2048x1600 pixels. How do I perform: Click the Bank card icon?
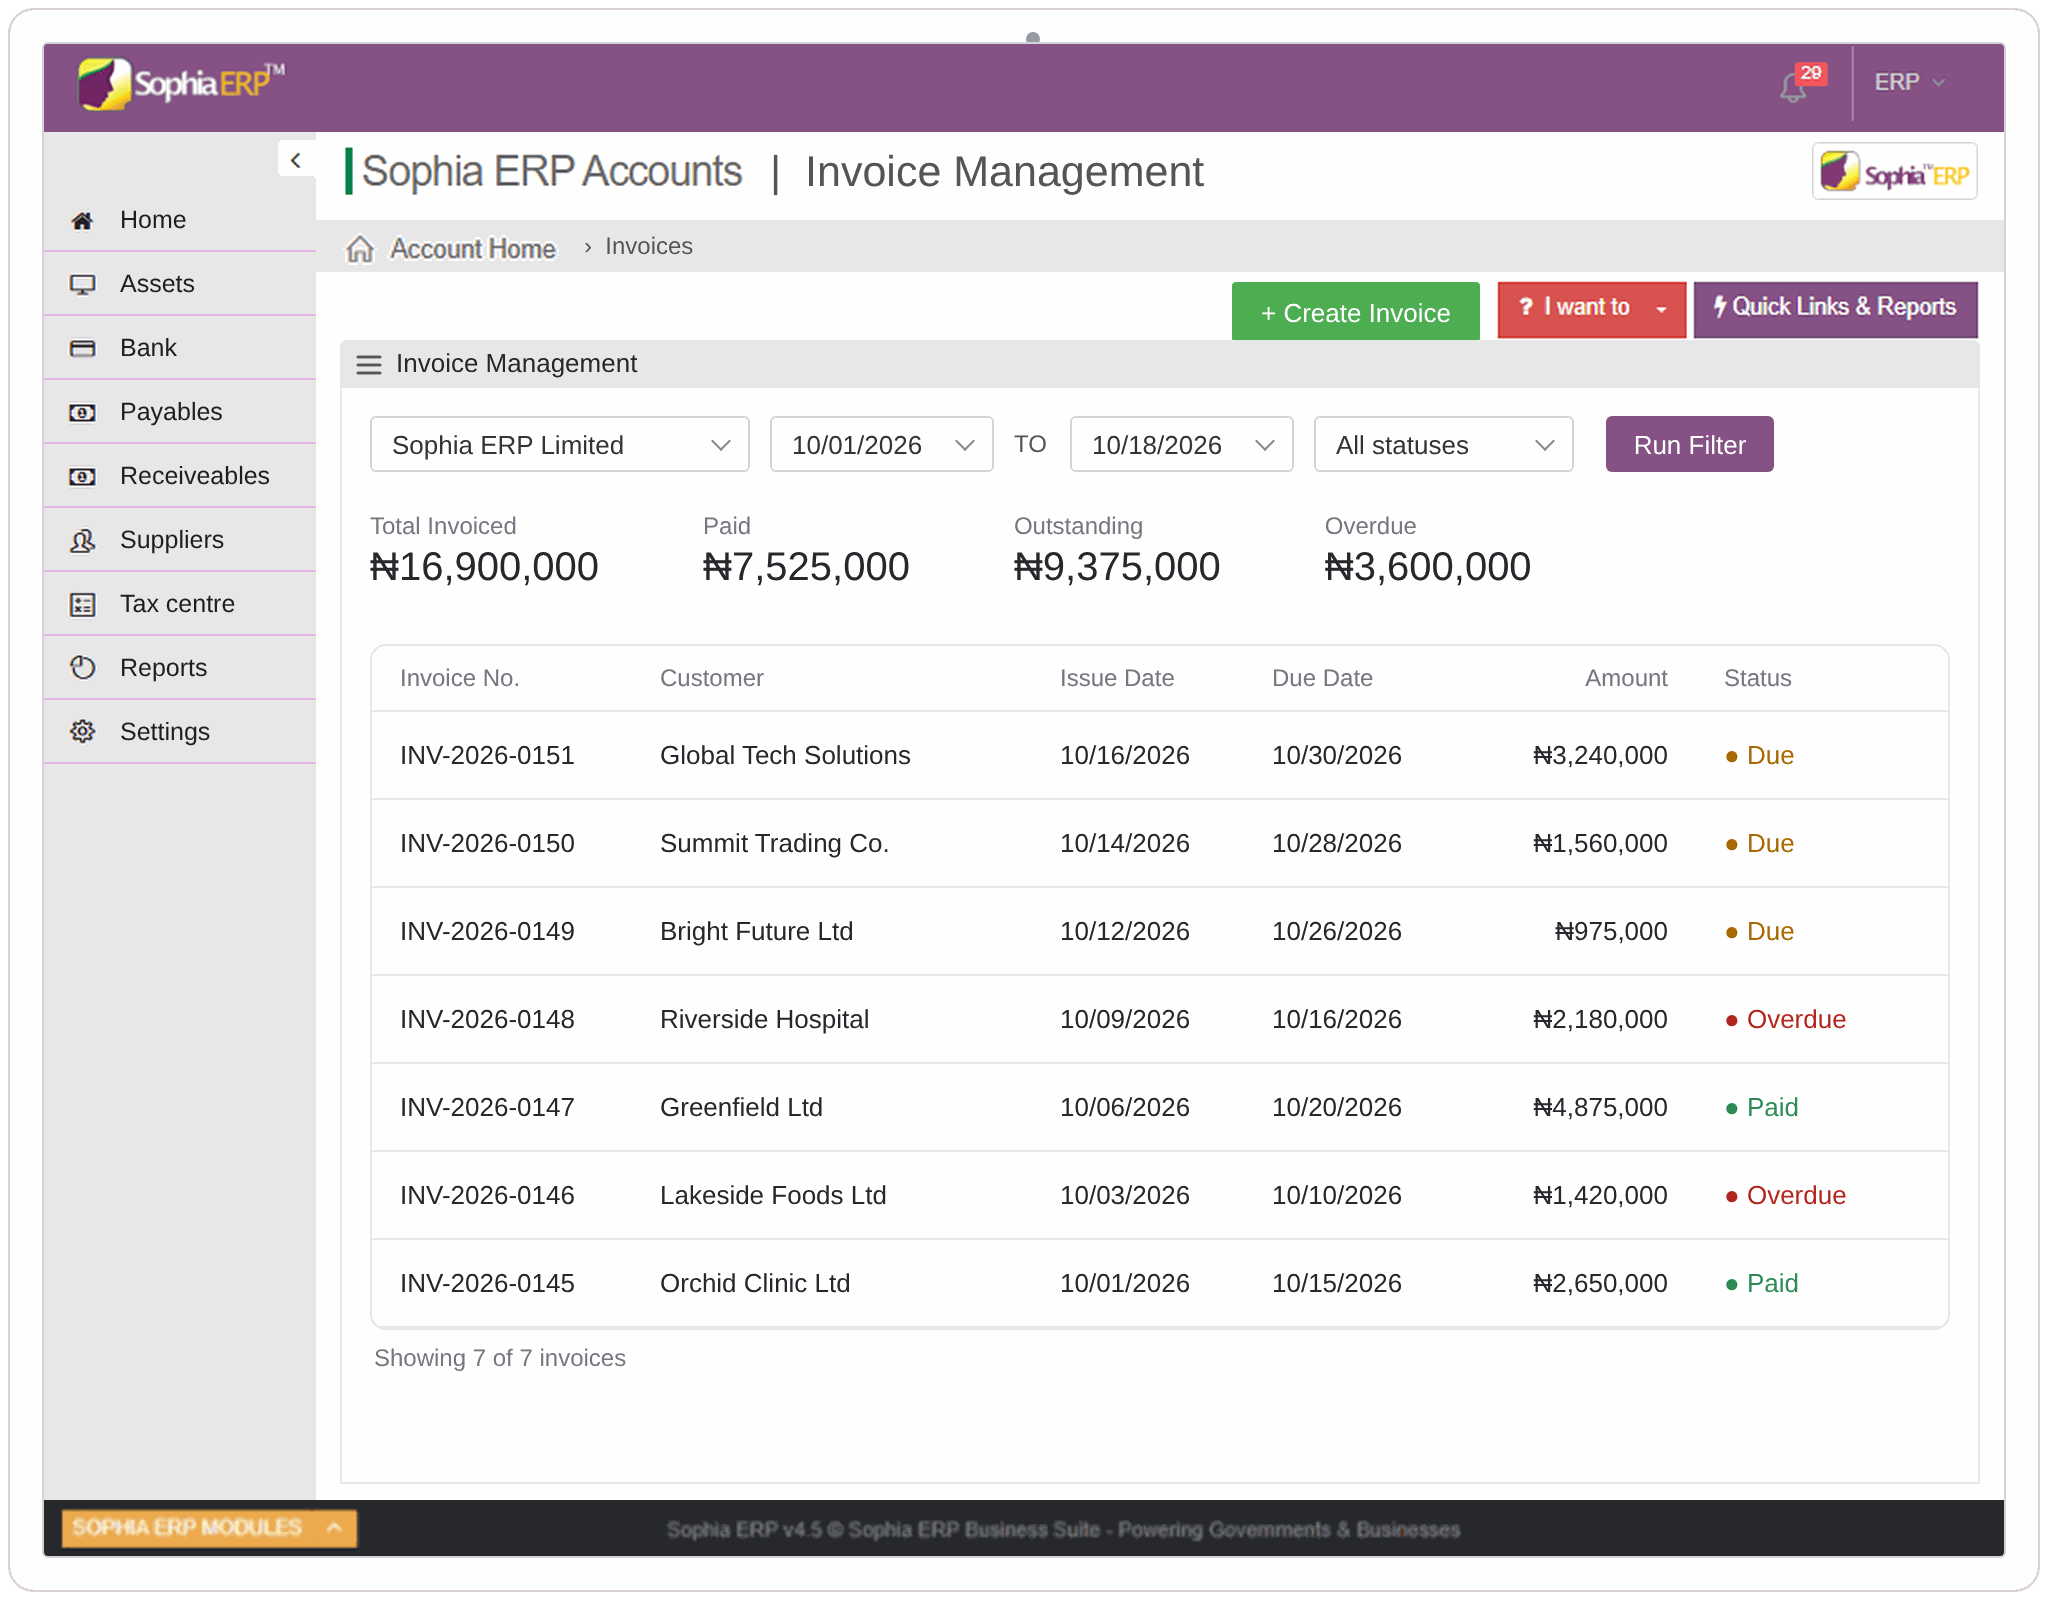click(x=82, y=348)
